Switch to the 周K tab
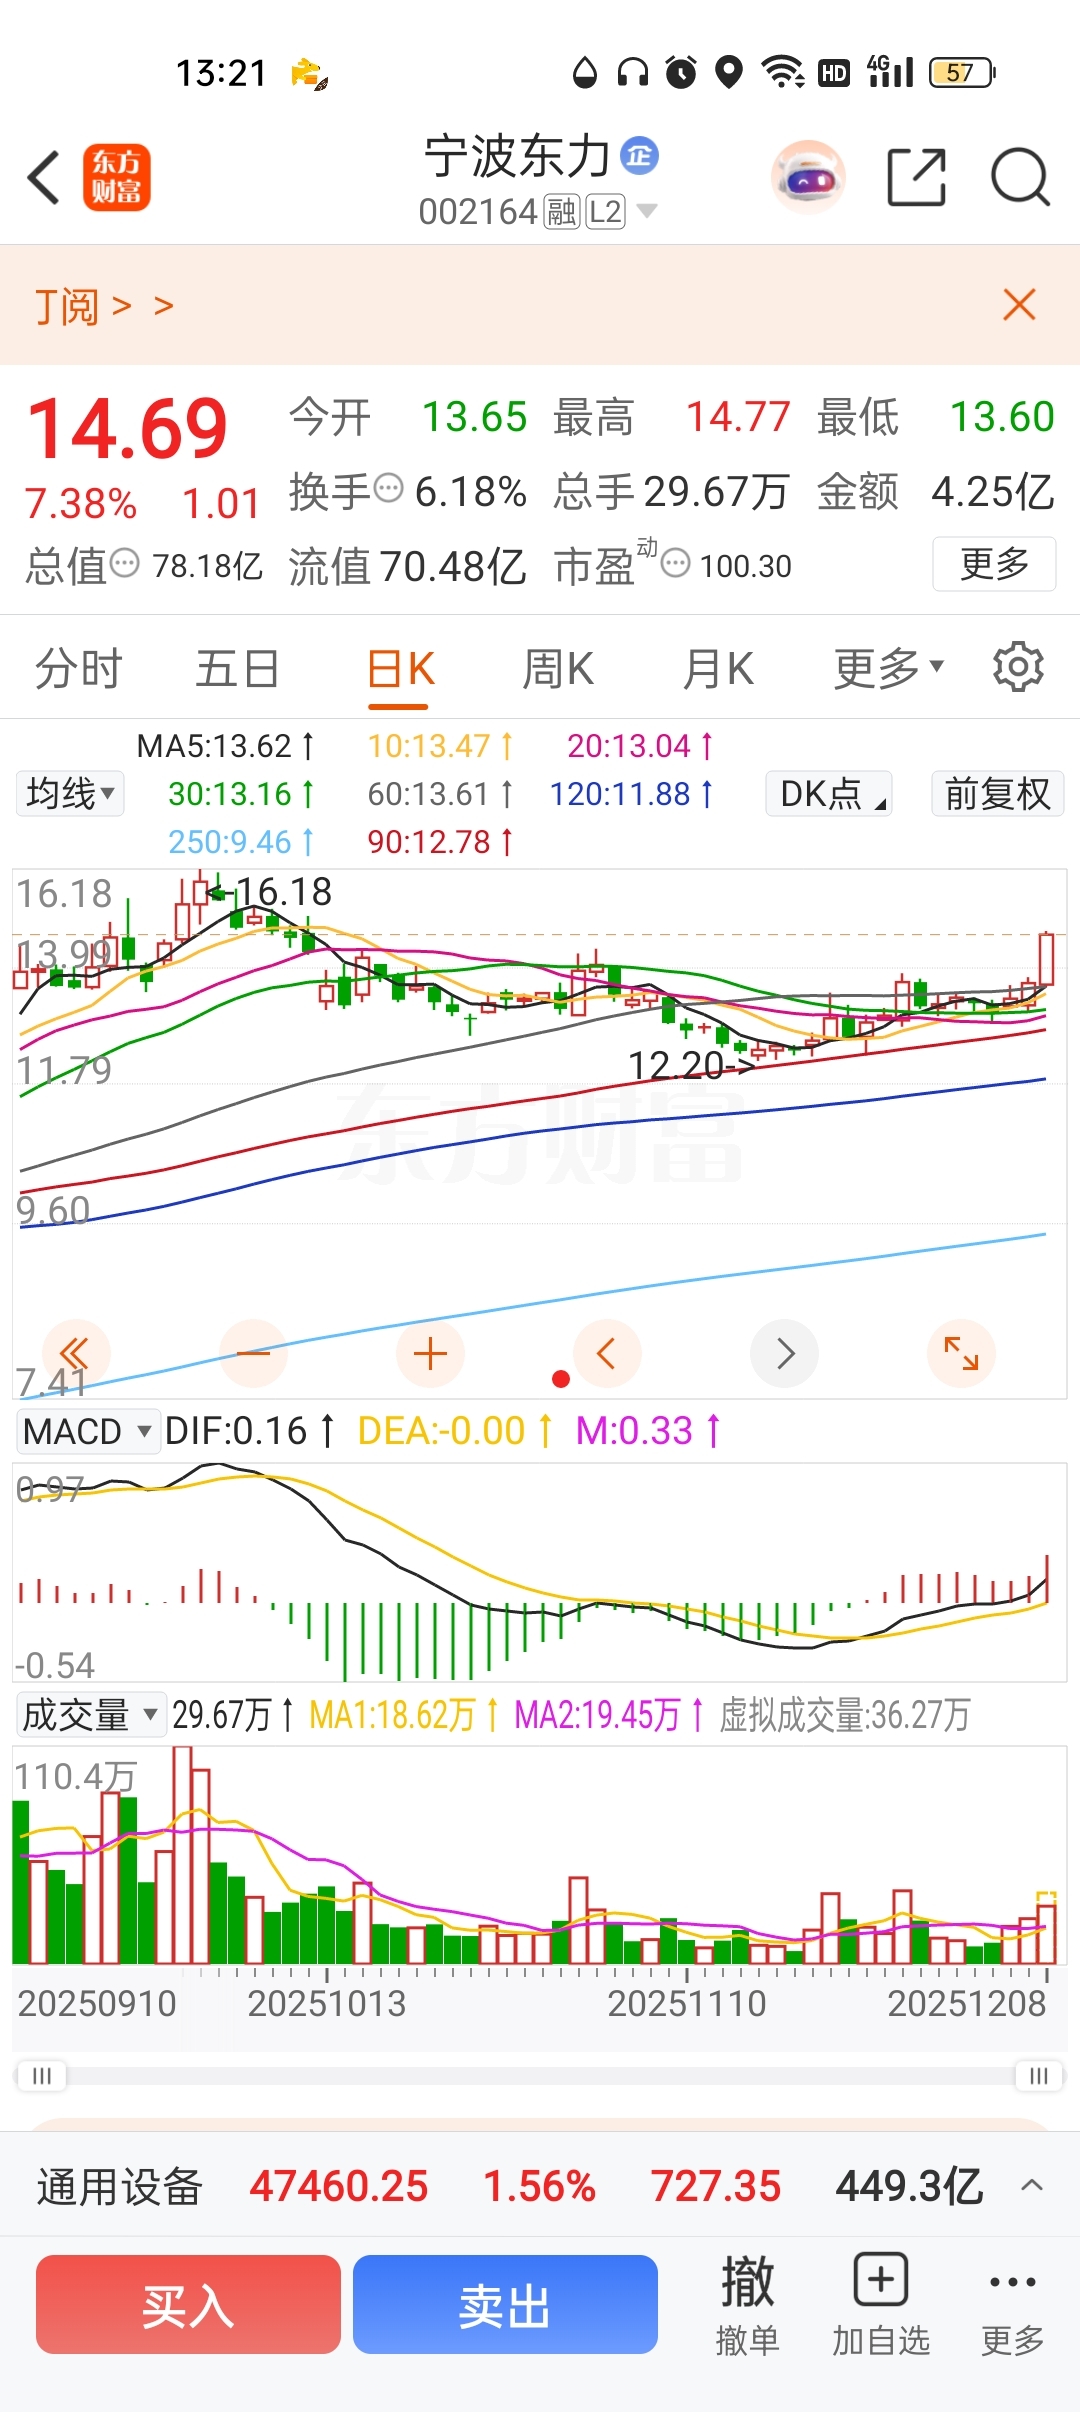Image resolution: width=1080 pixels, height=2412 pixels. tap(558, 668)
